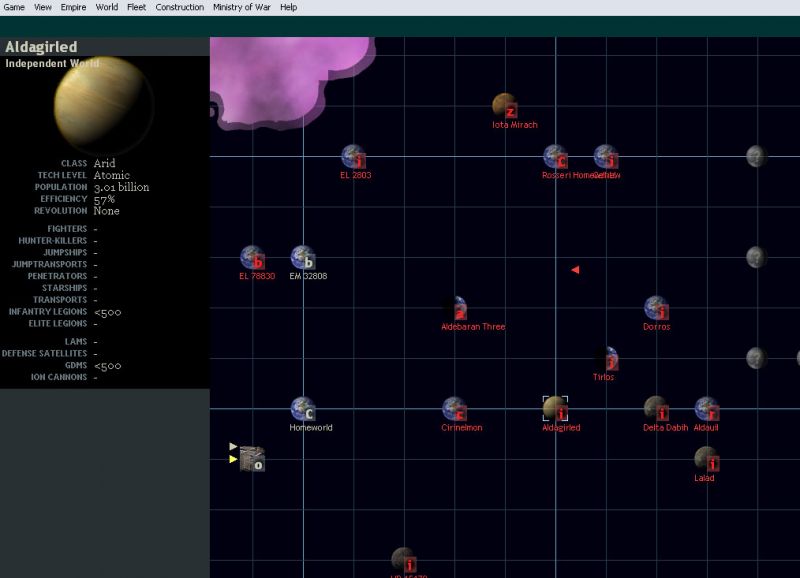Open the Ministry of War menu
The height and width of the screenshot is (578, 800).
(x=241, y=7)
